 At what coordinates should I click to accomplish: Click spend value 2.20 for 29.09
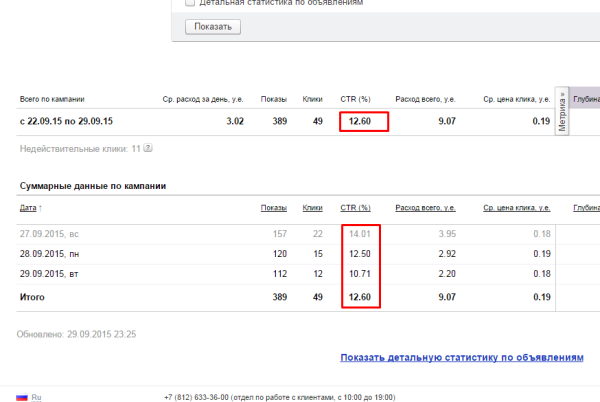click(x=447, y=273)
